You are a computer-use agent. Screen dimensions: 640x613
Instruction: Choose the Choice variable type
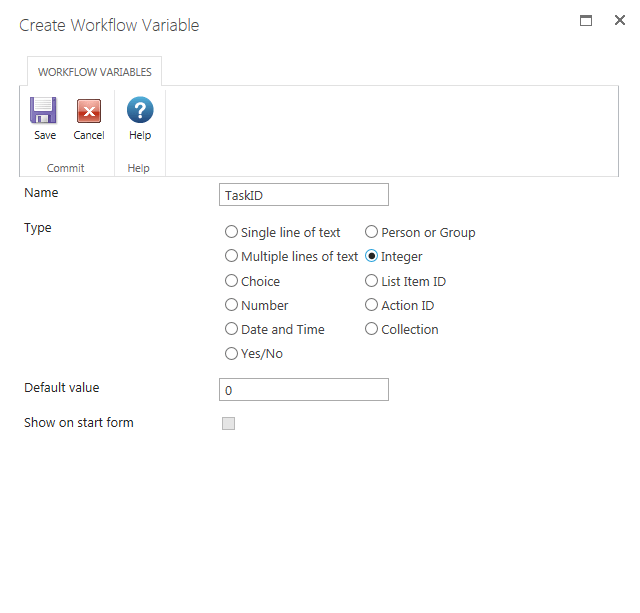click(x=231, y=280)
